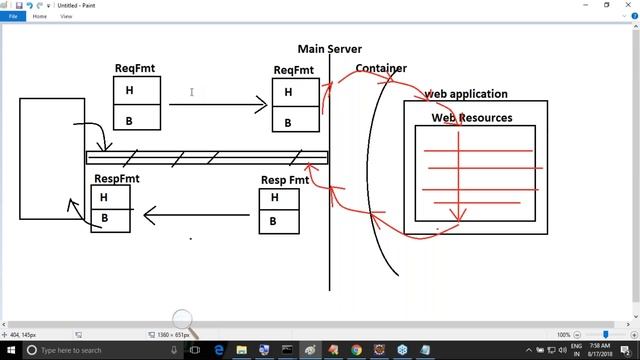640x360 pixels.
Task: Click the web application label on canvas
Action: [466, 94]
